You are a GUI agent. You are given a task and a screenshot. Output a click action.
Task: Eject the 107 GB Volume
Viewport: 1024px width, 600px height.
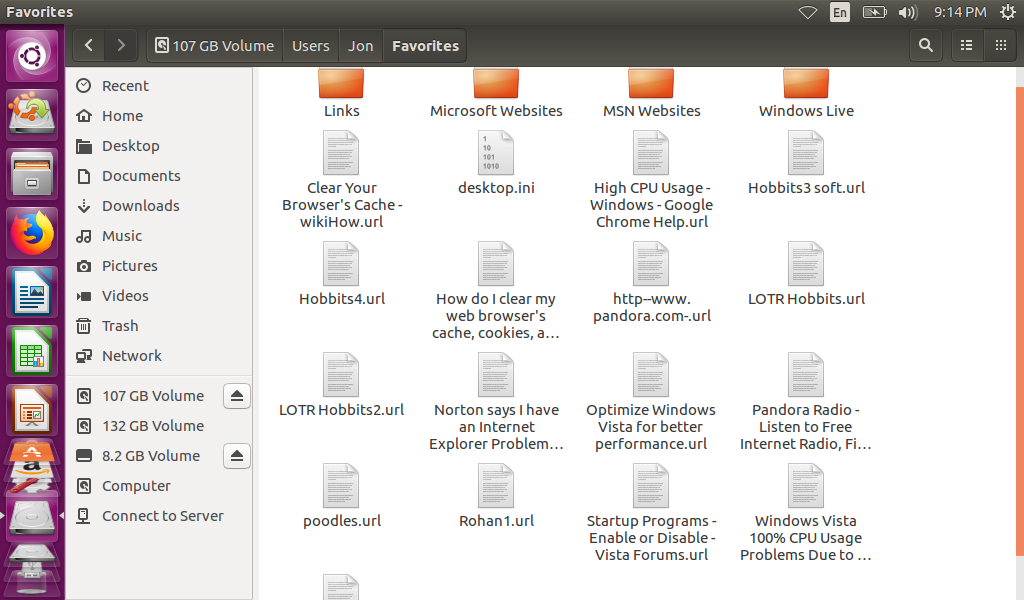click(236, 396)
